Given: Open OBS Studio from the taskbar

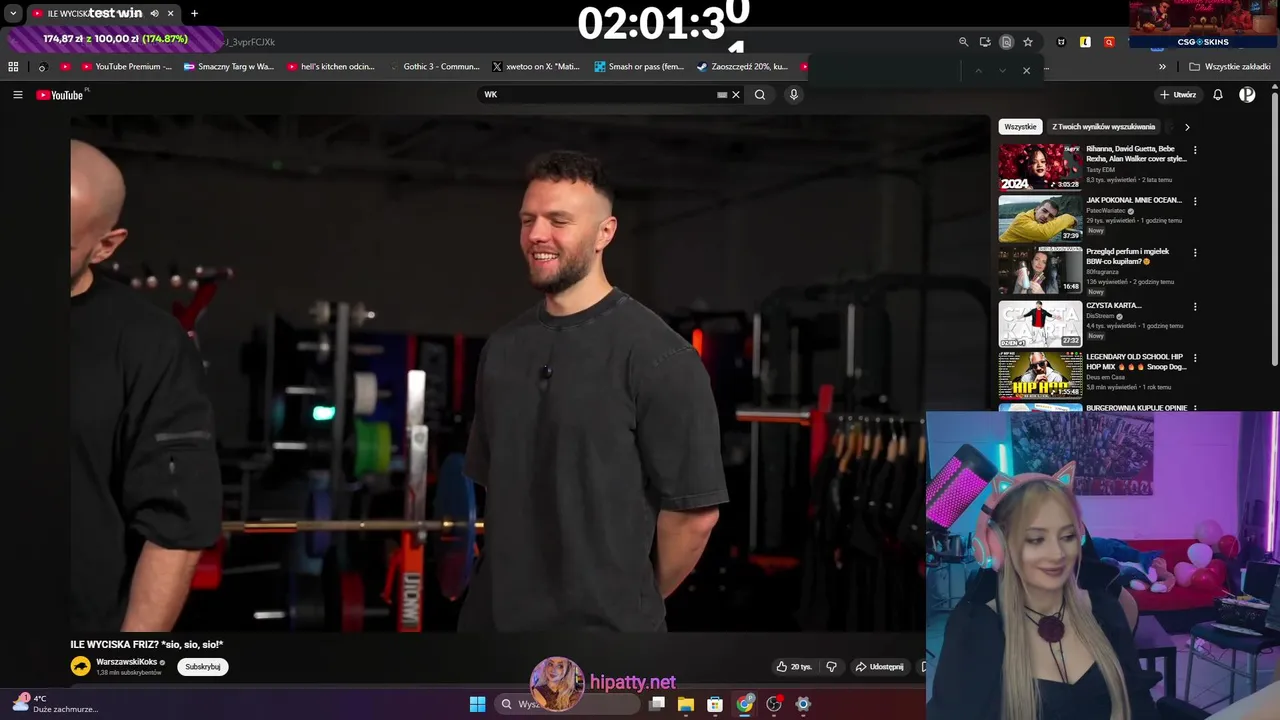Looking at the screenshot, I should (773, 704).
